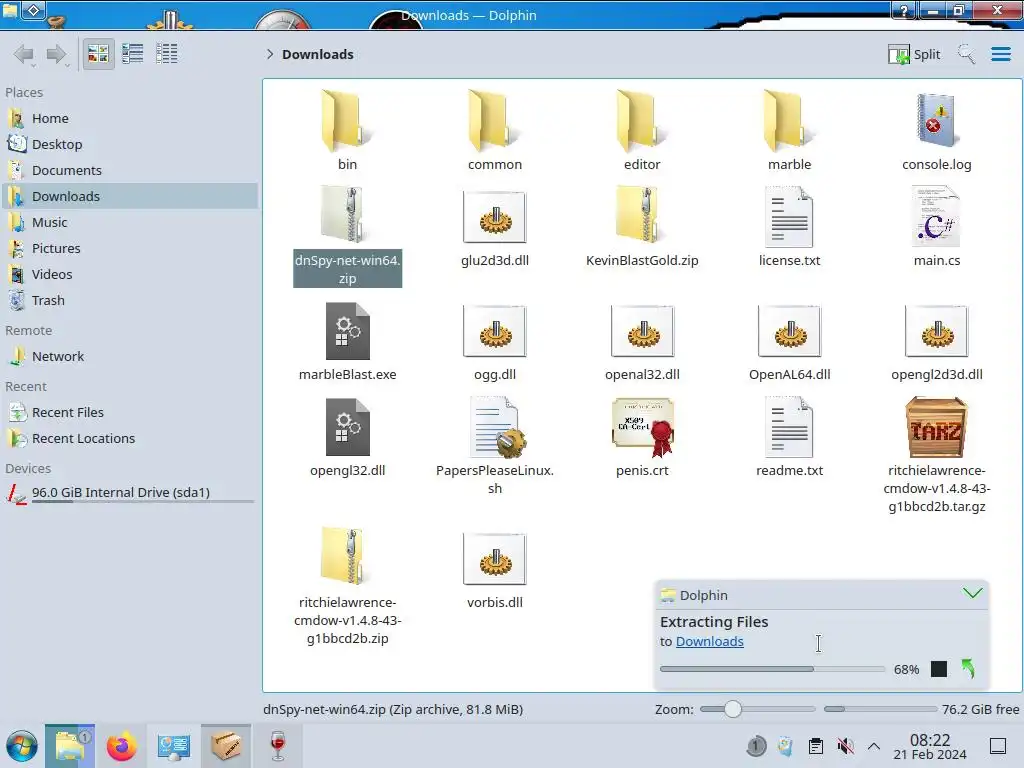Open the clipboard tray icon
This screenshot has height=768, width=1024.
816,746
